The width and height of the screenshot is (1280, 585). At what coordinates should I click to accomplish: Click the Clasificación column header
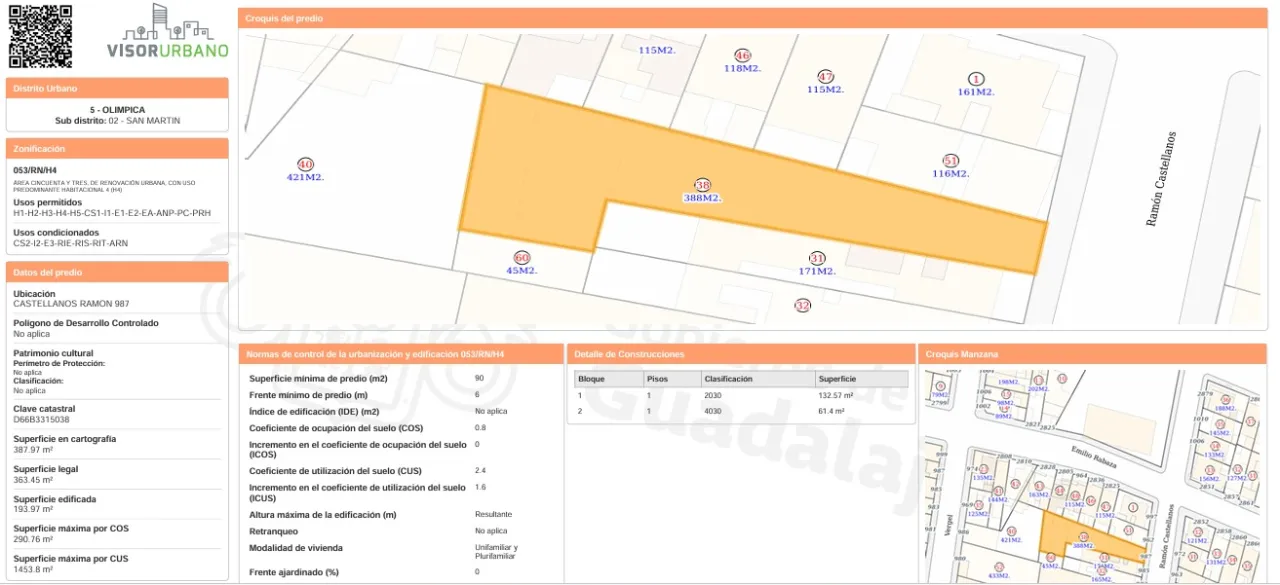pyautogui.click(x=757, y=379)
